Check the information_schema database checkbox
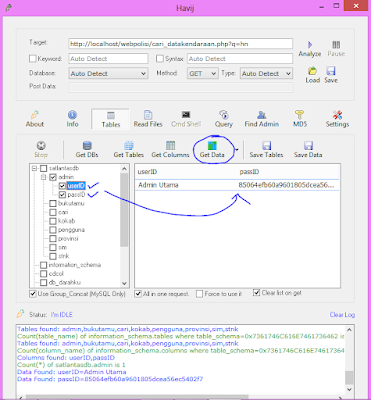This screenshot has height=400, width=371. [x=44, y=265]
